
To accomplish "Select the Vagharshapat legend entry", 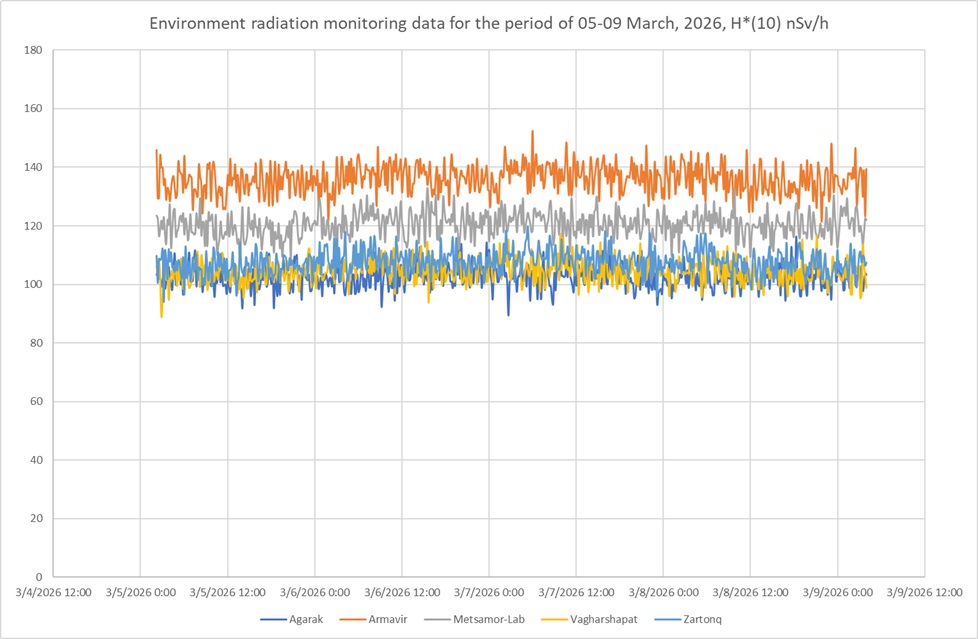I will (x=603, y=619).
